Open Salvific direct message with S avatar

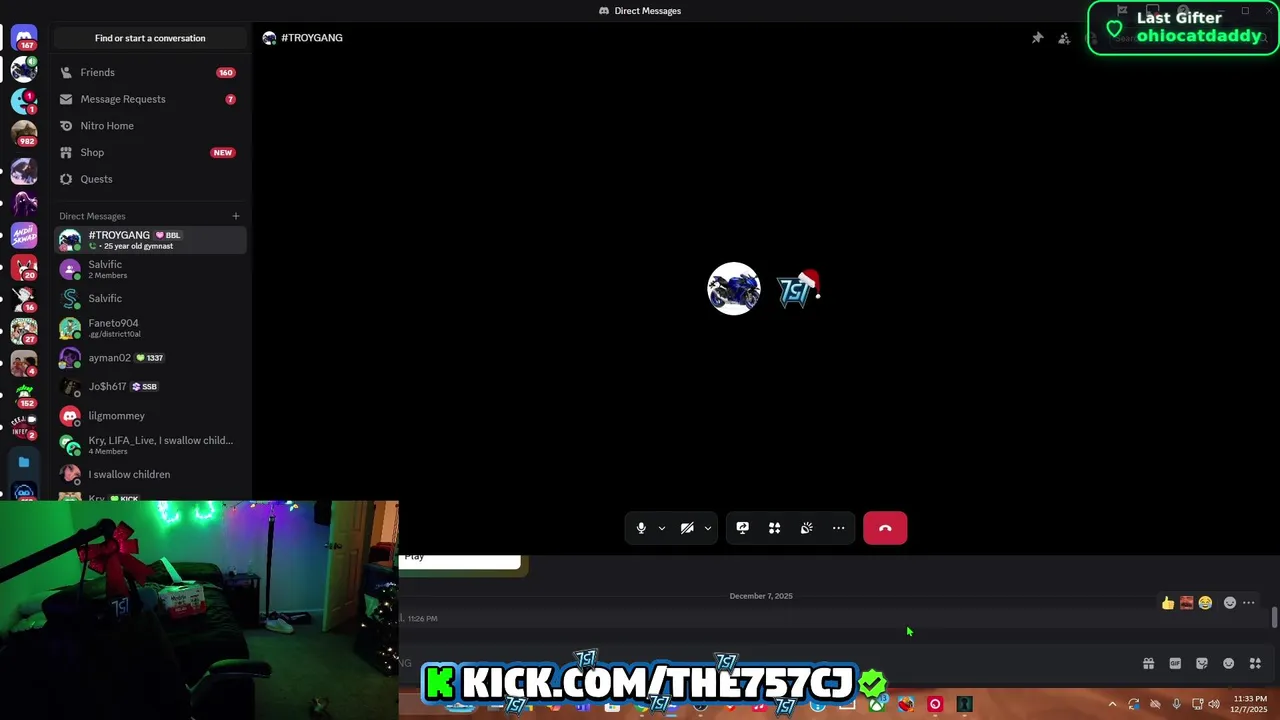click(x=150, y=298)
